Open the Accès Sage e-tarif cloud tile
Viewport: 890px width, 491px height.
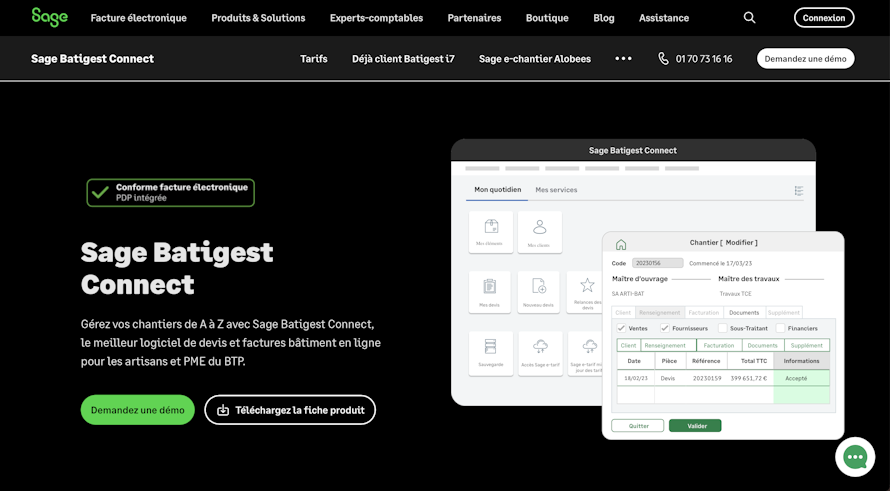(540, 353)
